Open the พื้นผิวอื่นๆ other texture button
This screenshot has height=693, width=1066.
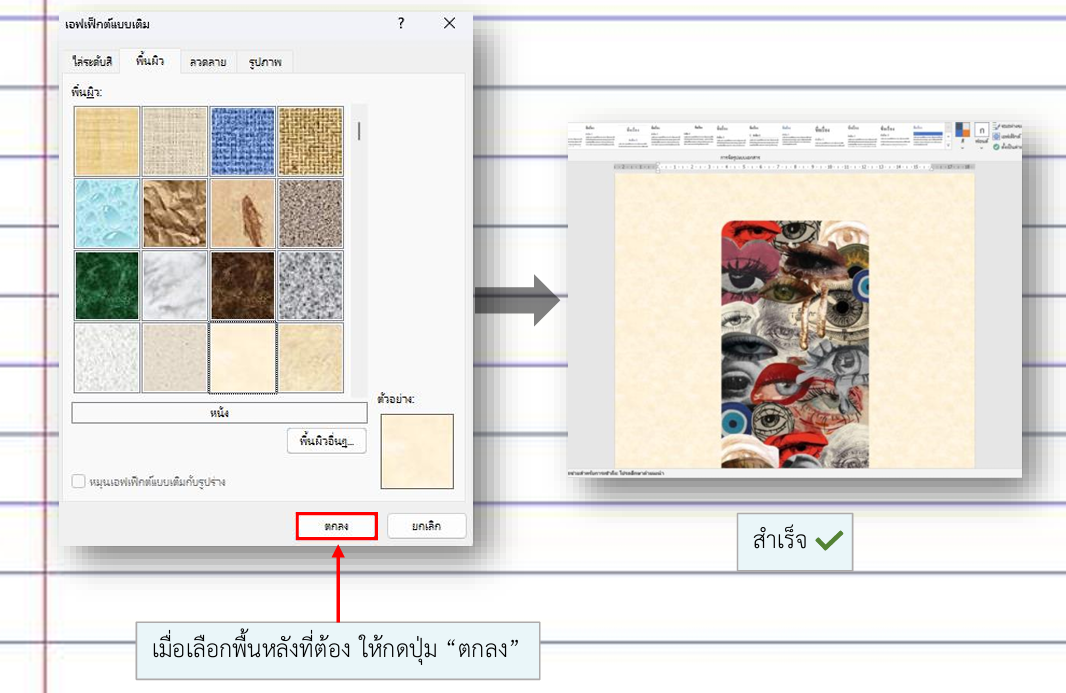click(x=327, y=441)
